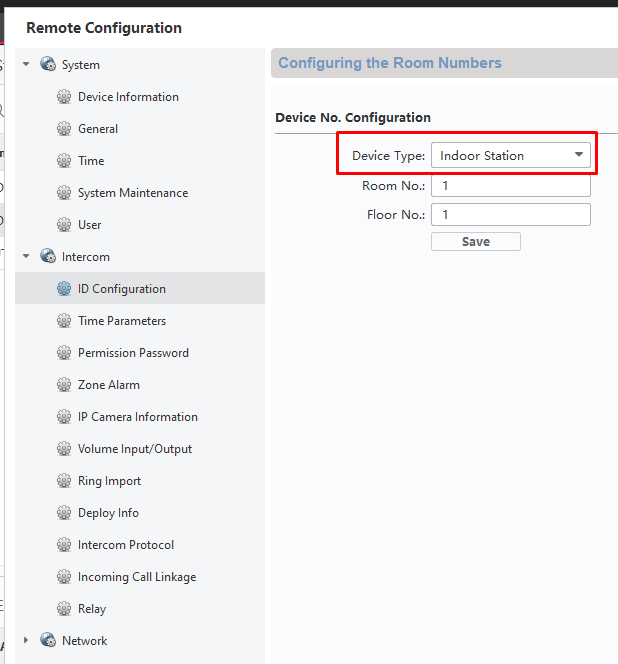Focus the Floor No. input field
The image size is (618, 664).
click(511, 215)
